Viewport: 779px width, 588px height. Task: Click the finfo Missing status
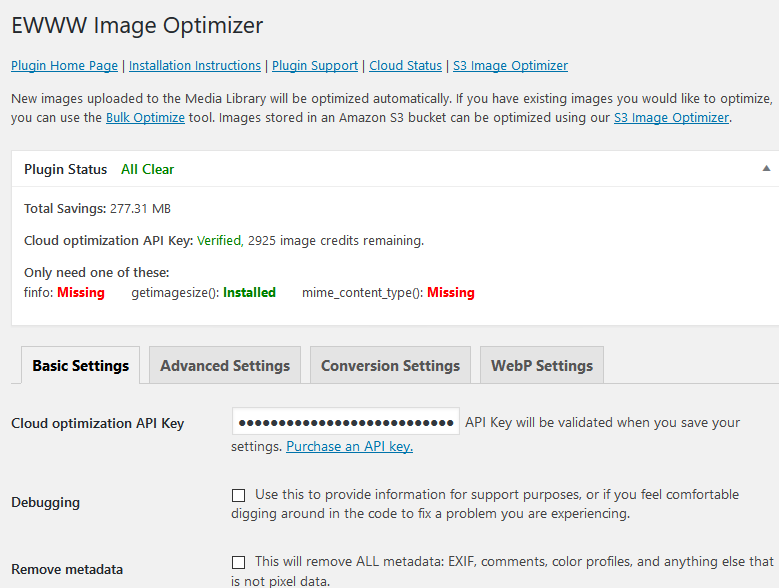pos(64,293)
